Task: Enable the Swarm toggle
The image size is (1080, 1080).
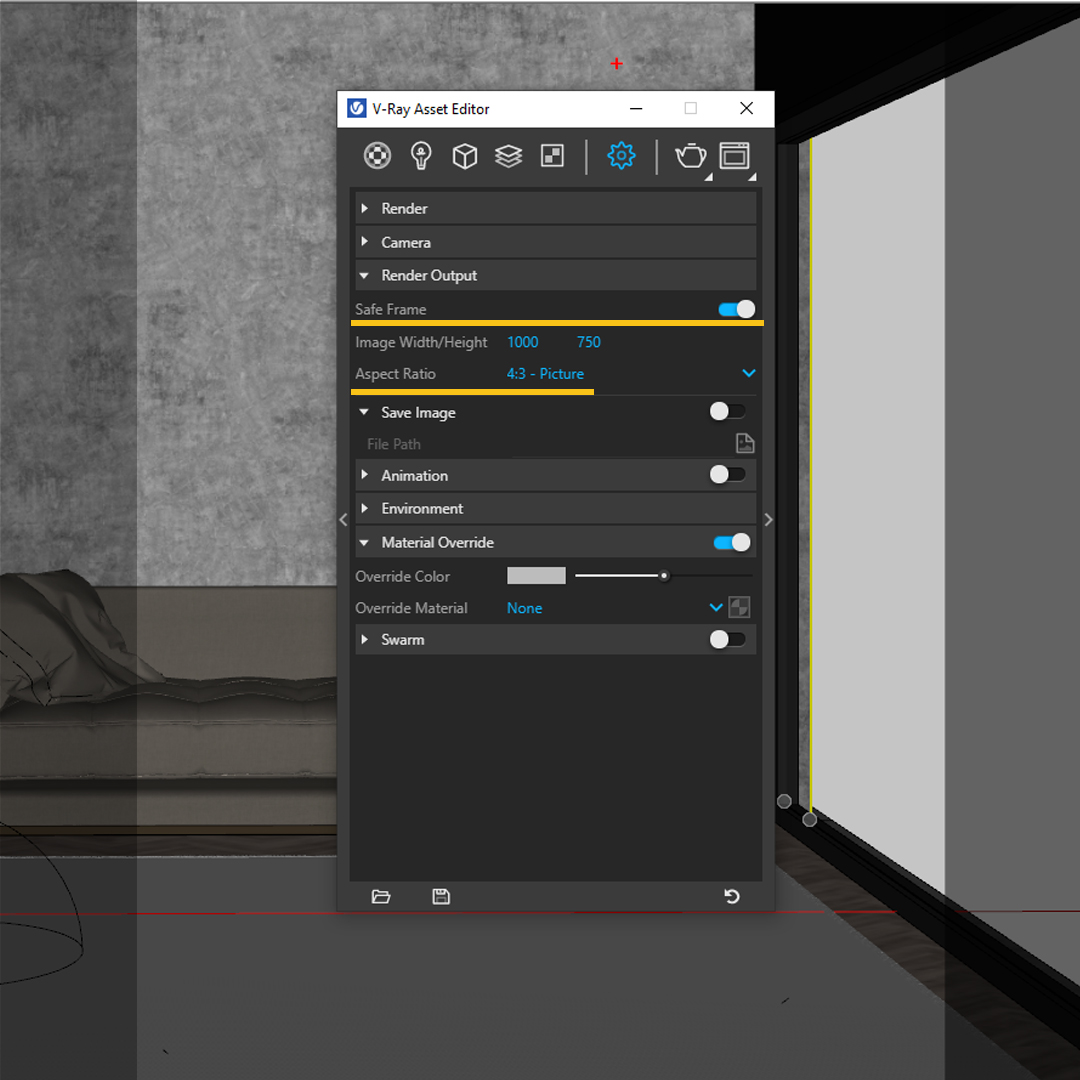Action: (728, 639)
